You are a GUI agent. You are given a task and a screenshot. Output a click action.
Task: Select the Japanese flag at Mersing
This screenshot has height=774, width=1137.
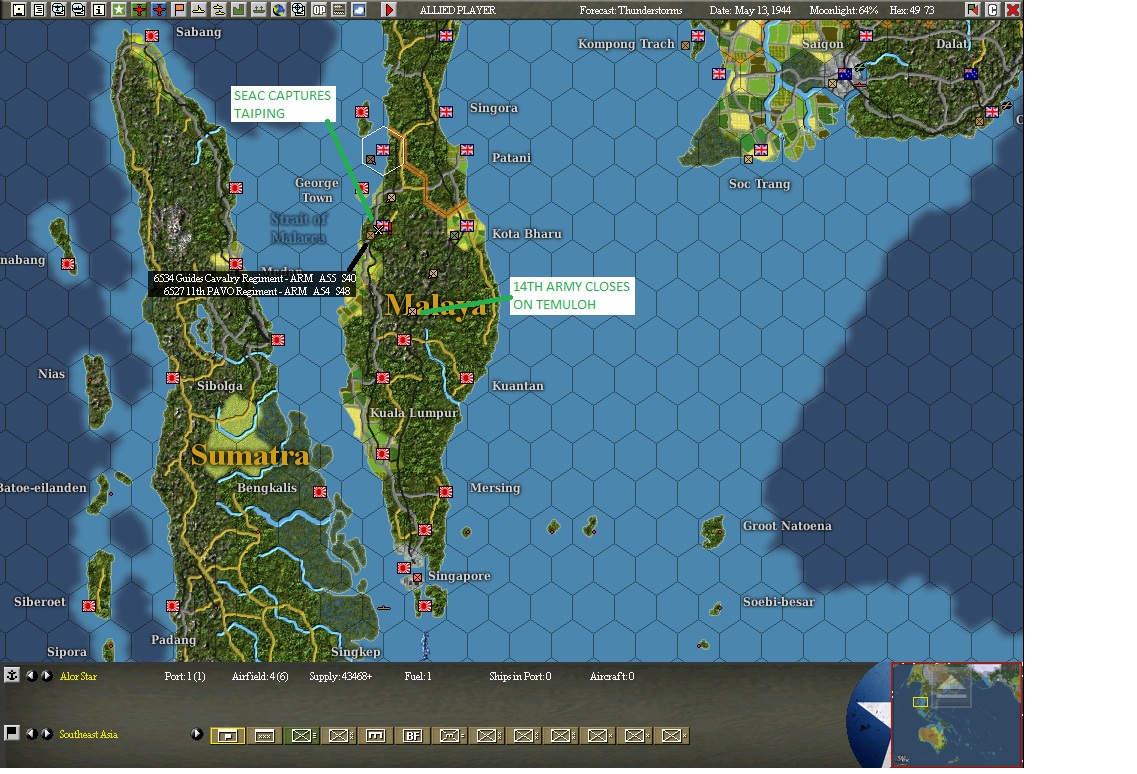(446, 492)
